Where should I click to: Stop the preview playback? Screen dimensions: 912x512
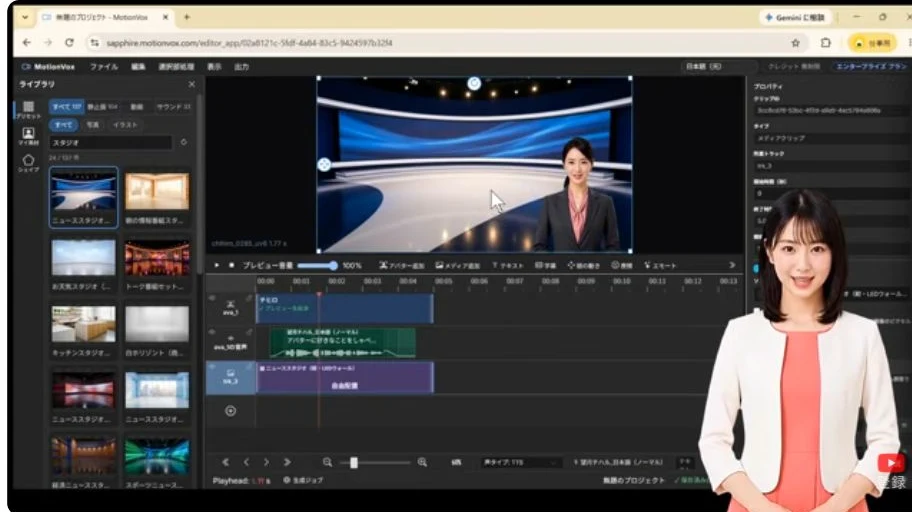pos(231,265)
